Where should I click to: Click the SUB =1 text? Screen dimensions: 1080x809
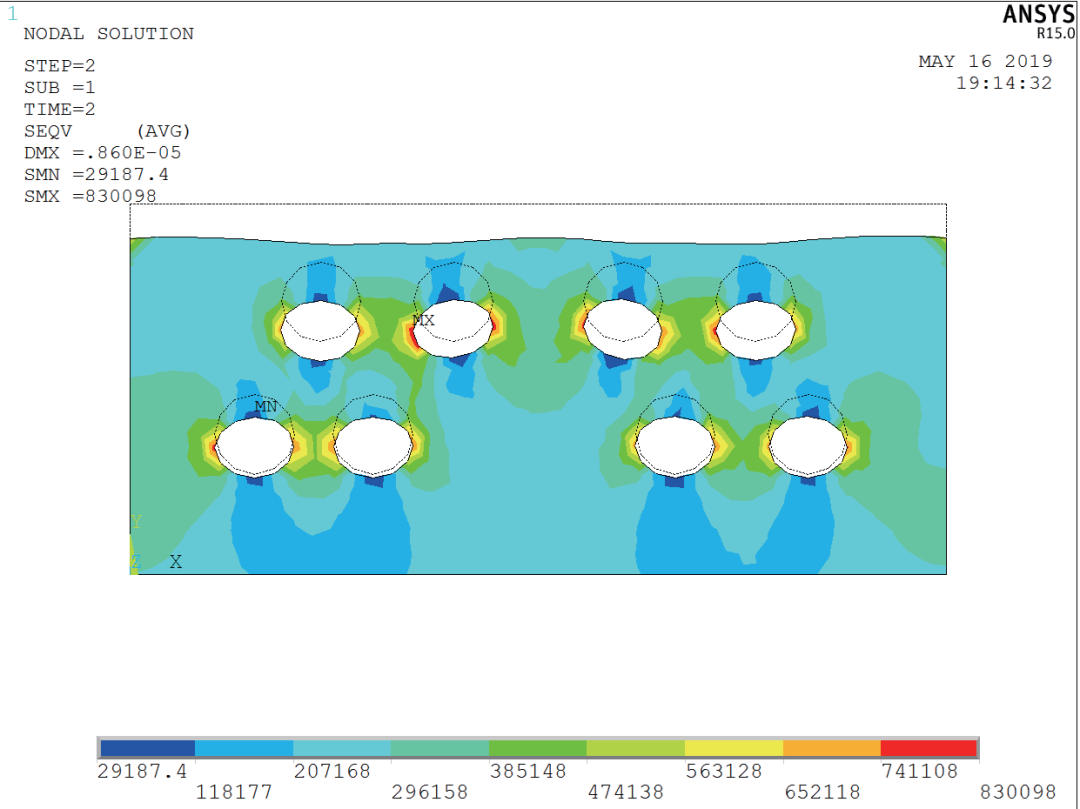60,87
